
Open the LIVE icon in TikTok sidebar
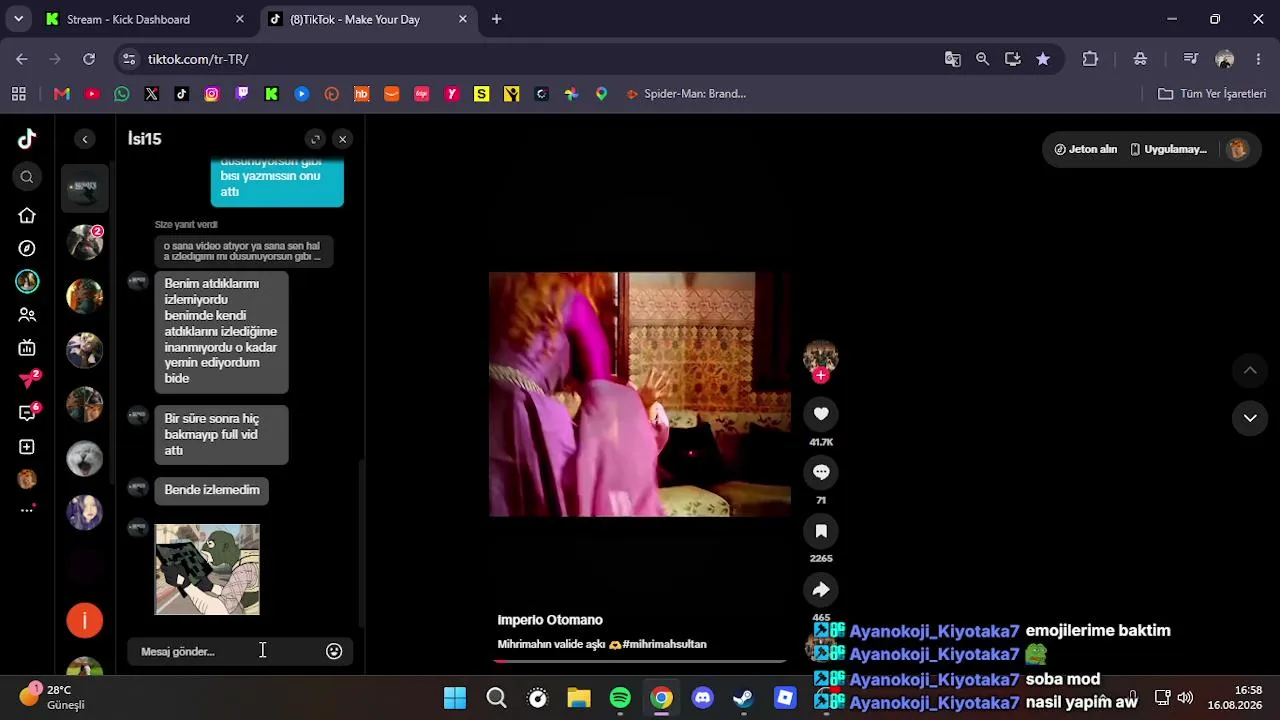(27, 348)
